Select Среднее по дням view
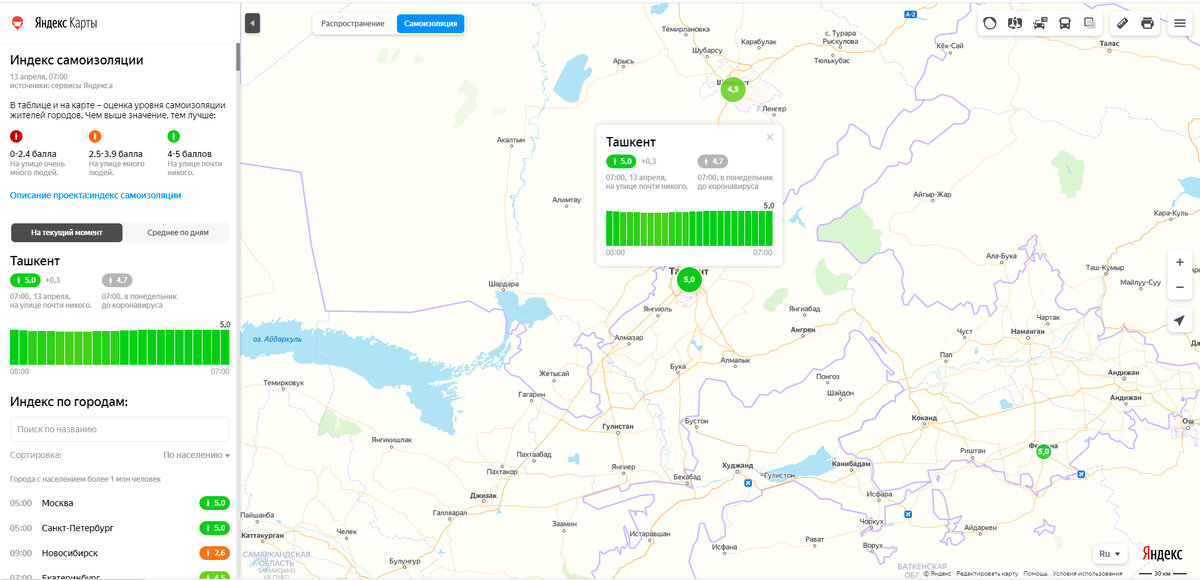The width and height of the screenshot is (1200, 580). (177, 232)
